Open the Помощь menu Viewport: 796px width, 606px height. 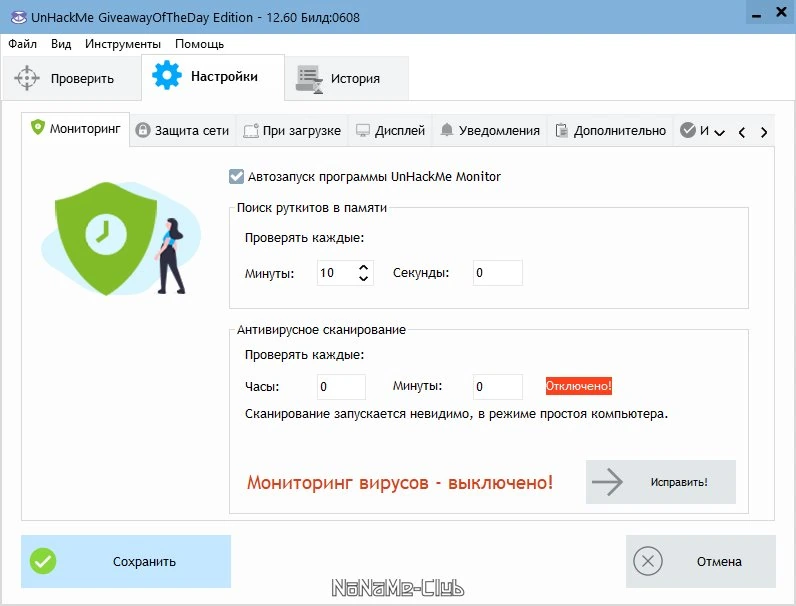coord(200,44)
